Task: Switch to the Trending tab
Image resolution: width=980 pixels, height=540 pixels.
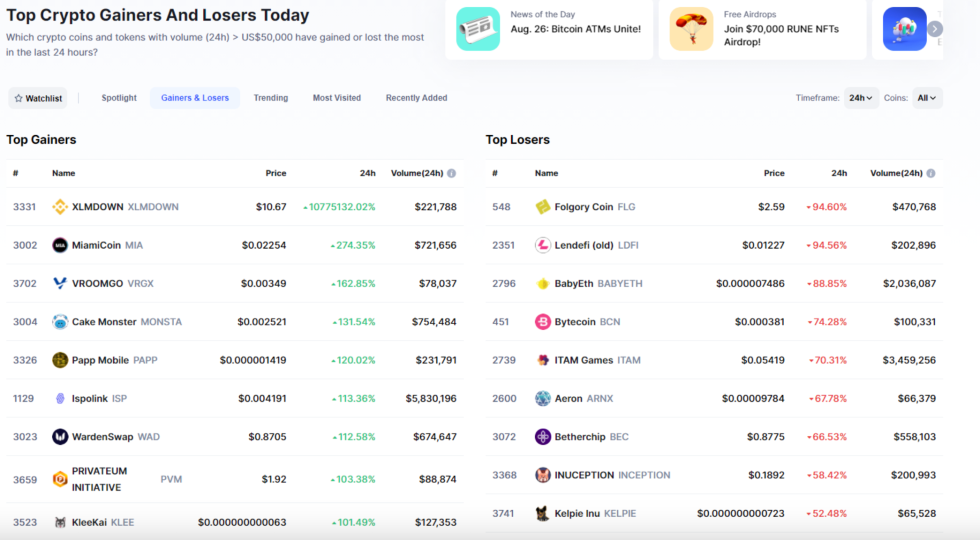Action: pyautogui.click(x=270, y=98)
